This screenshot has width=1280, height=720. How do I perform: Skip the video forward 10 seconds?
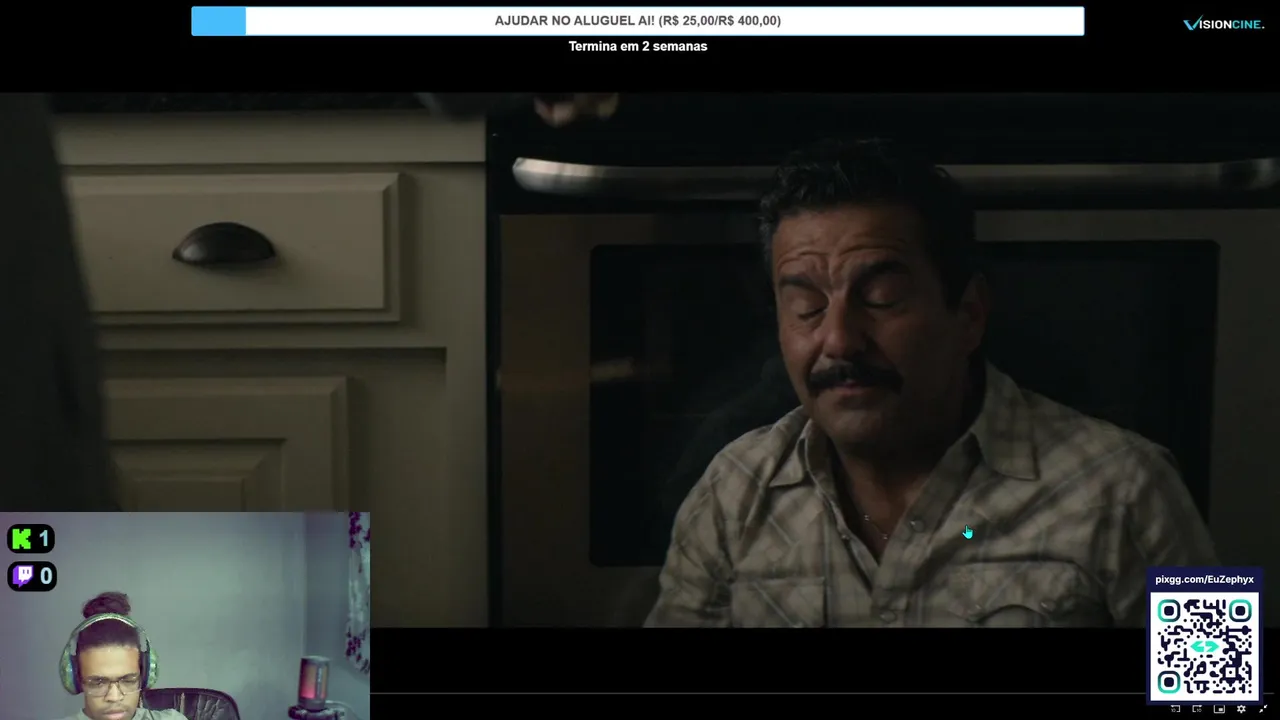pyautogui.click(x=1197, y=709)
